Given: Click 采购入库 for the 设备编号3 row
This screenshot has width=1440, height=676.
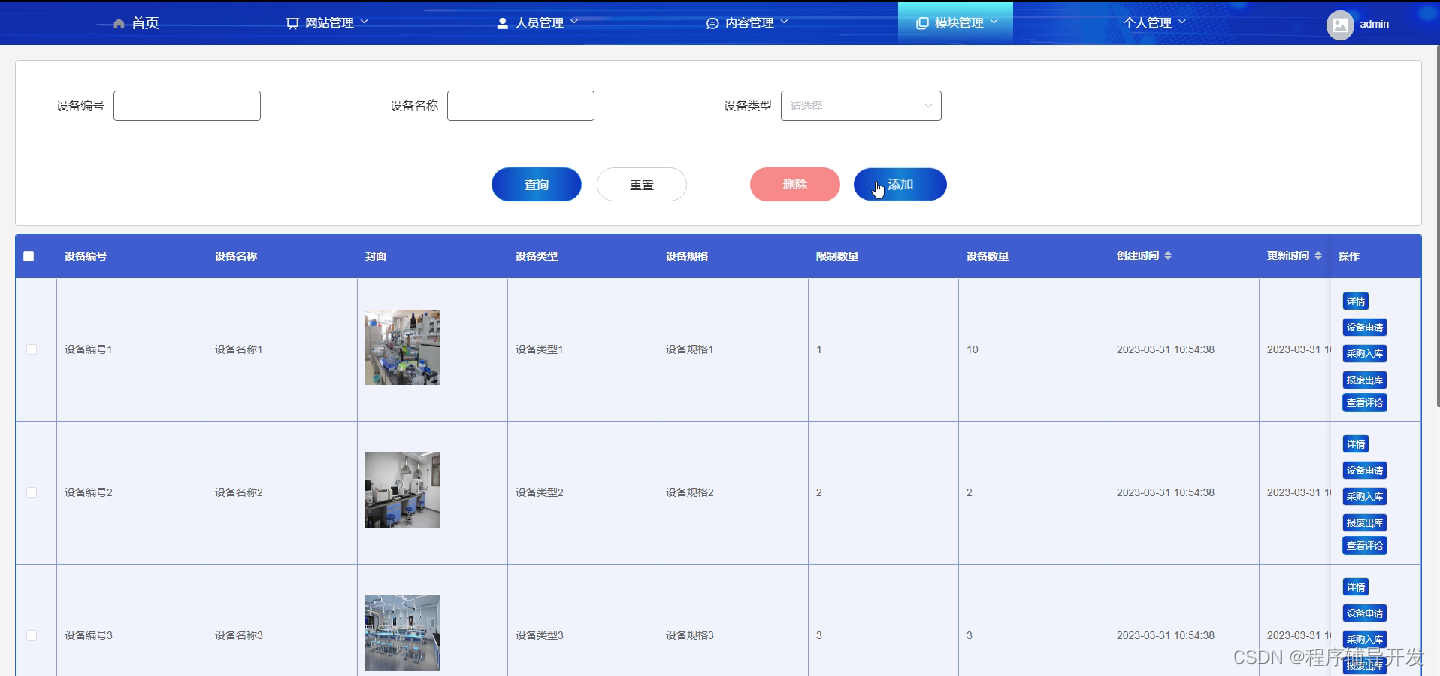Looking at the screenshot, I should 1365,640.
